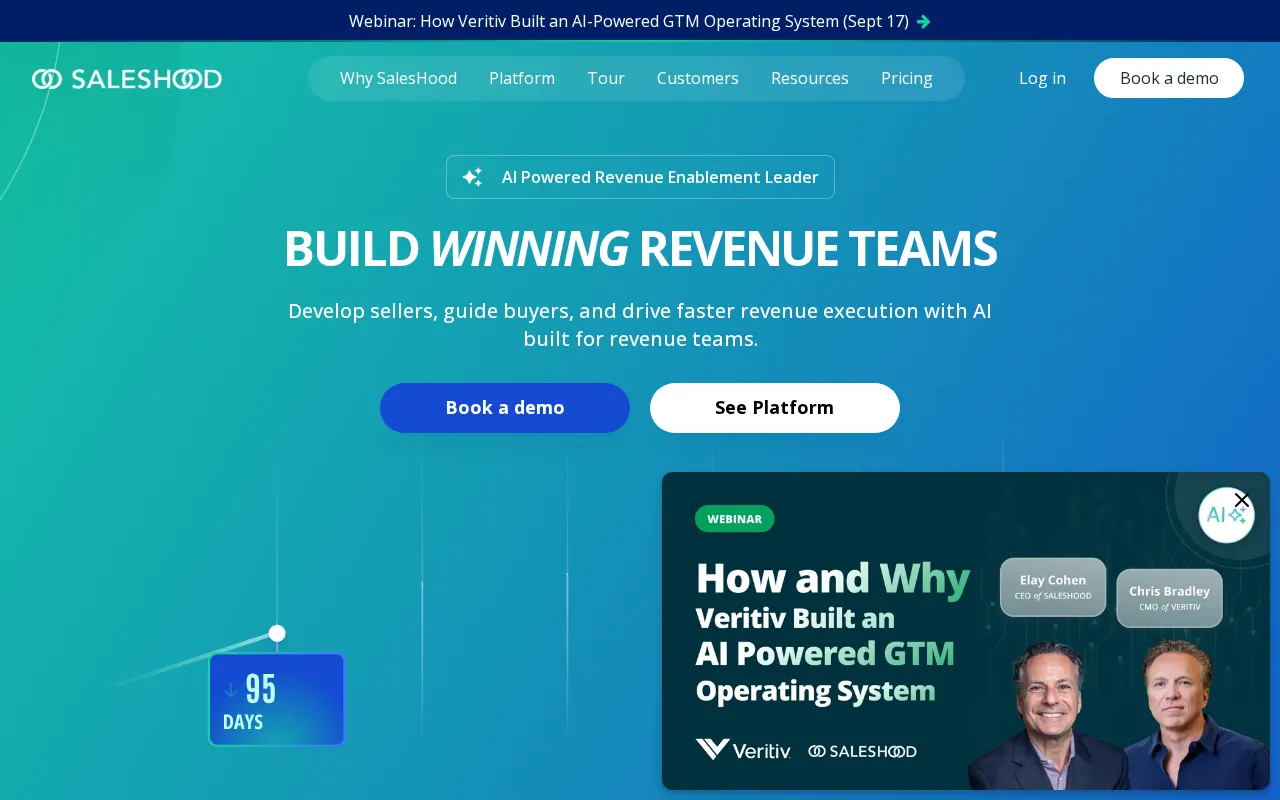The height and width of the screenshot is (800, 1280).
Task: Click the green arrow in the webinar banner
Action: click(924, 21)
